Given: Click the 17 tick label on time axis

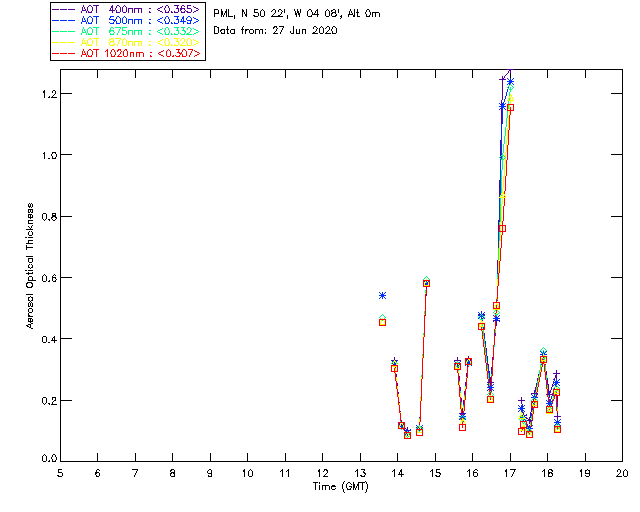Looking at the screenshot, I should click(510, 472).
